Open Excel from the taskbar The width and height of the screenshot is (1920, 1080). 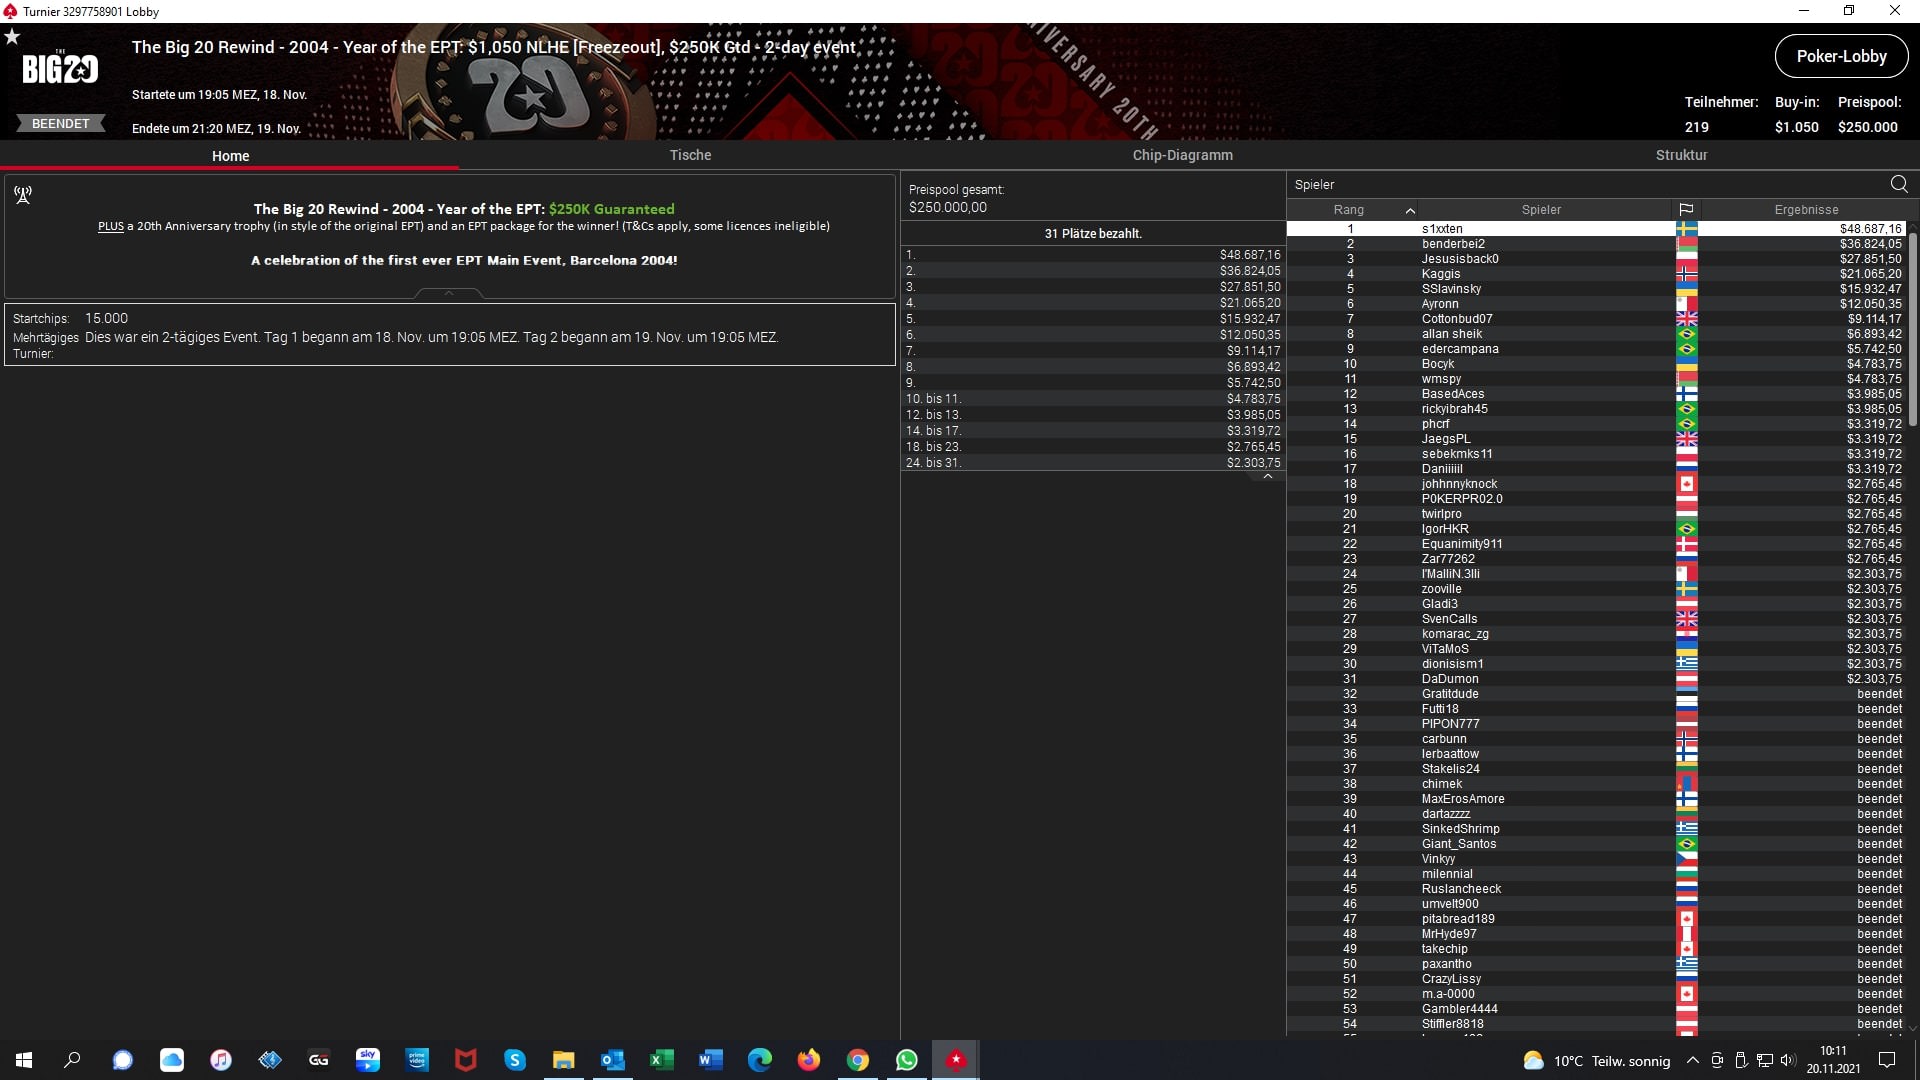coord(662,1060)
